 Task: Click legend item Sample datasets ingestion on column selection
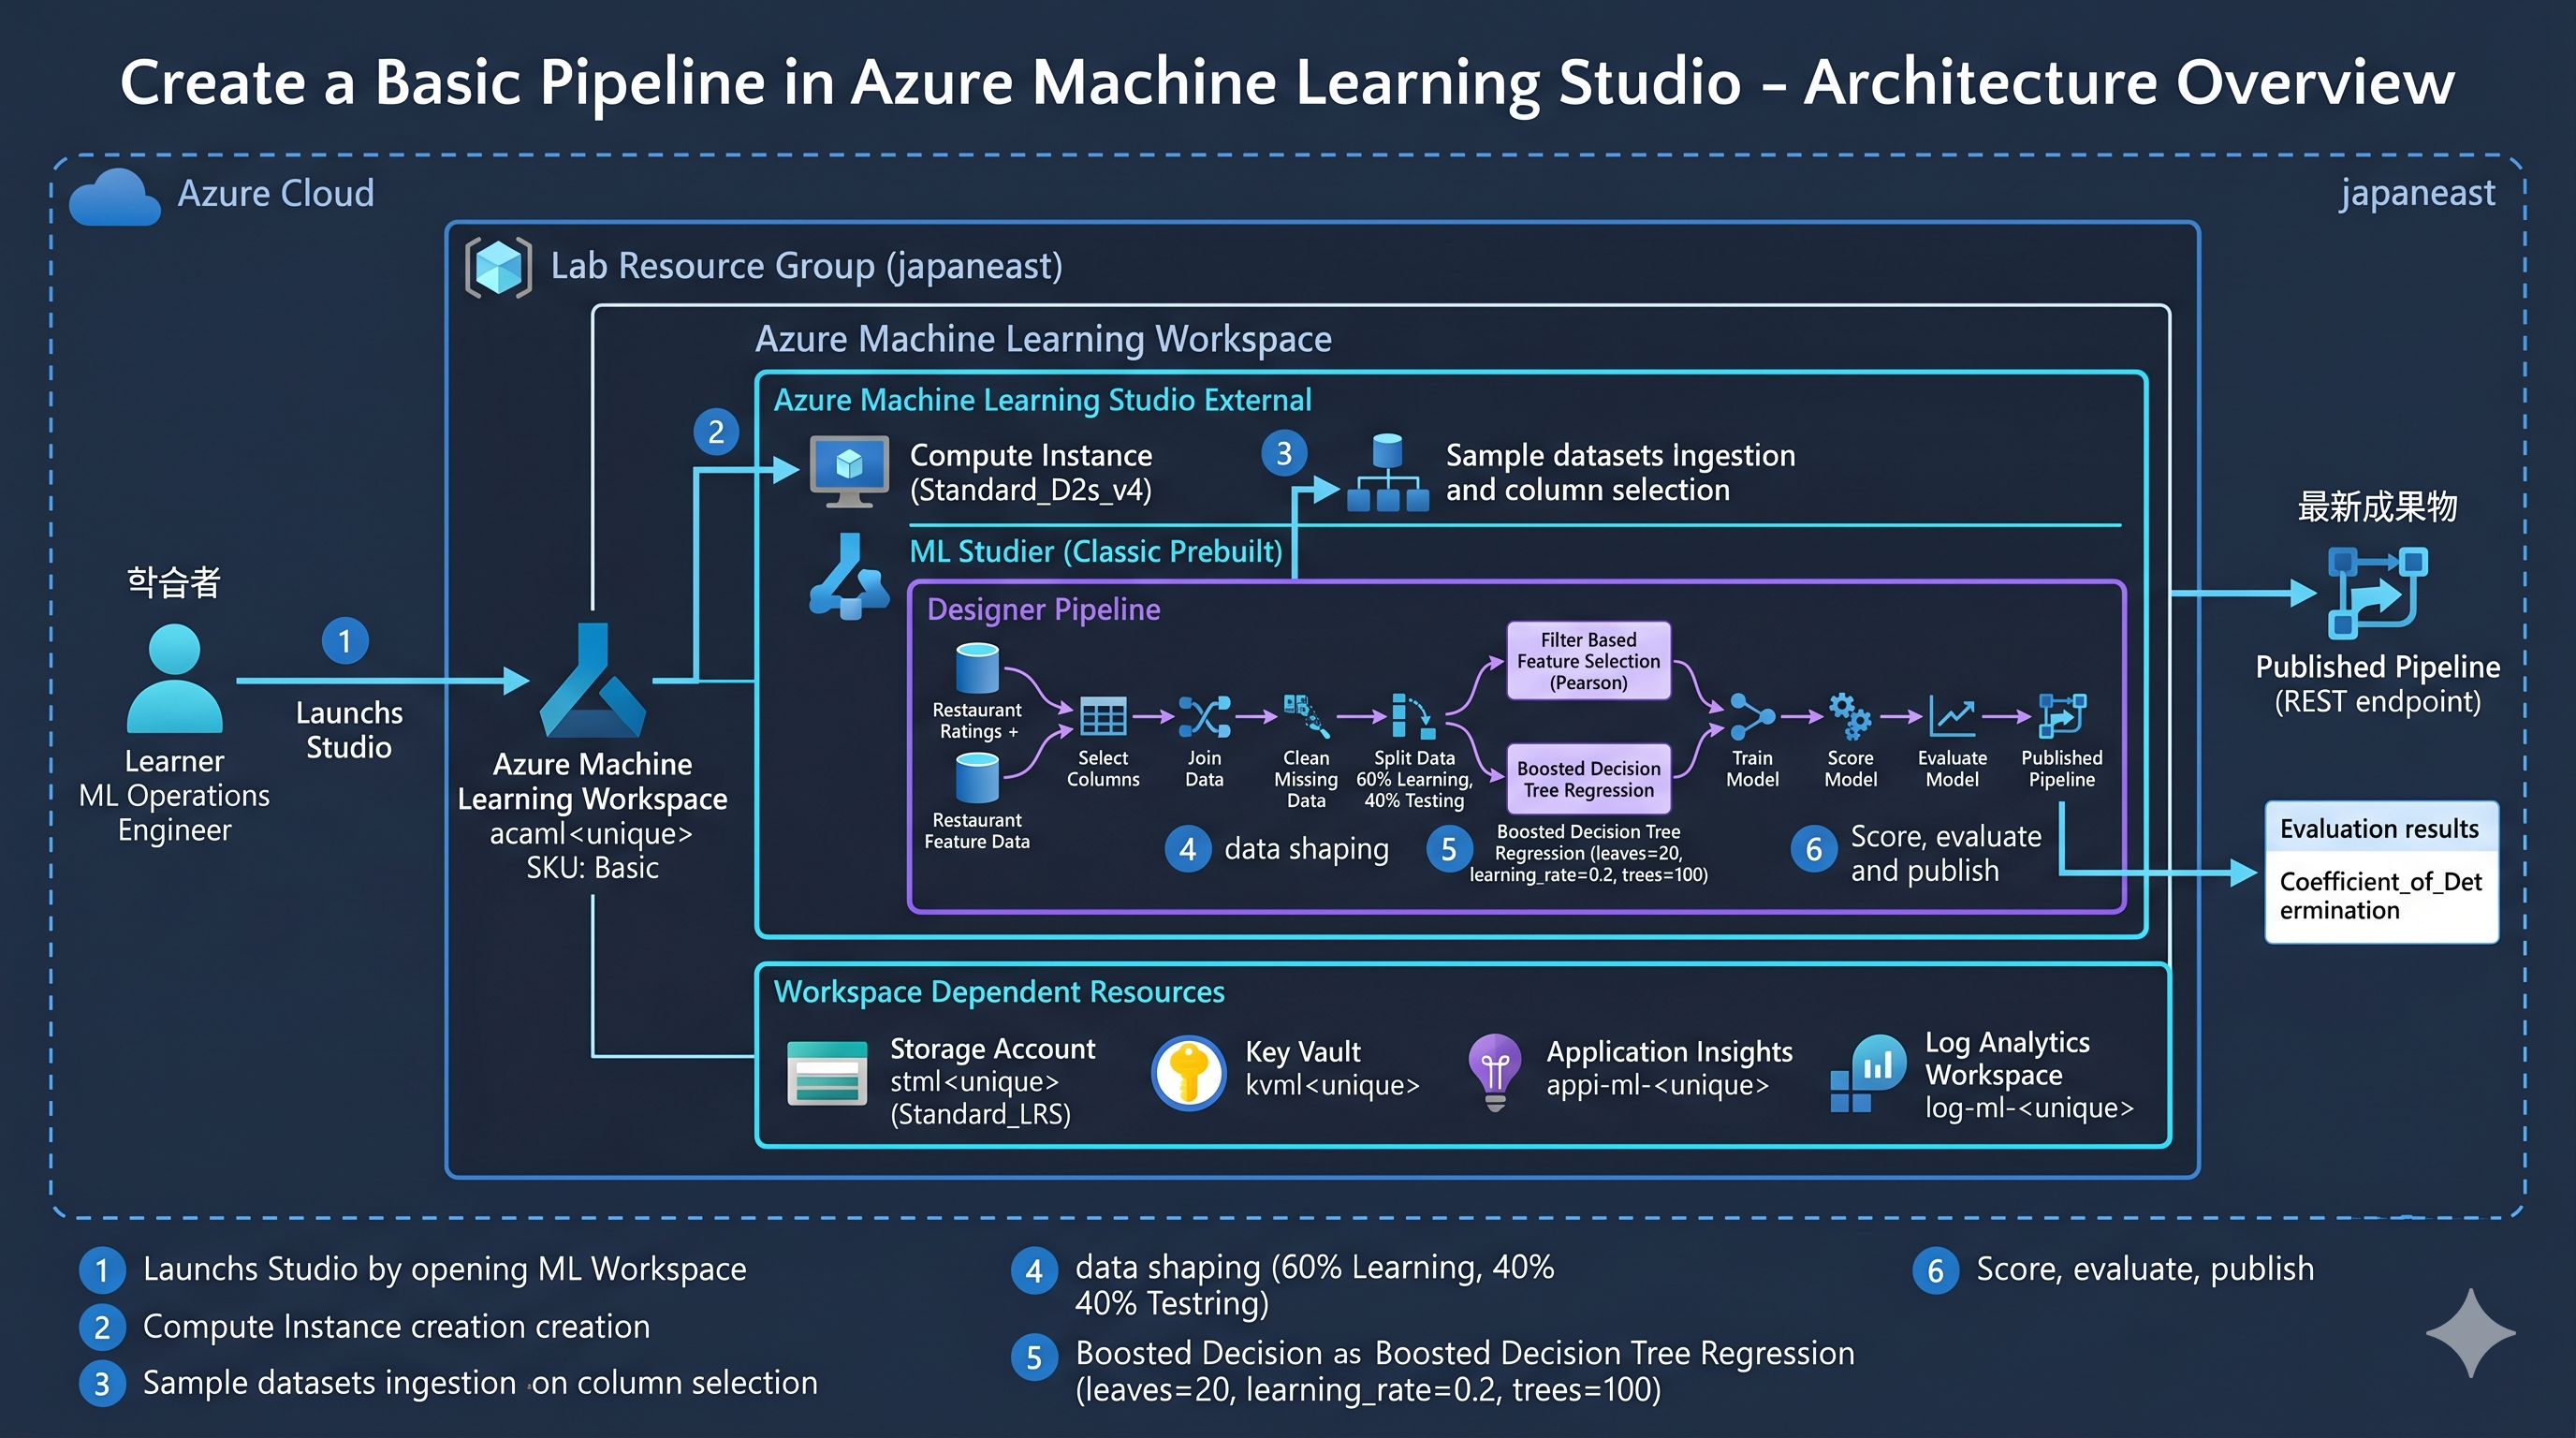[480, 1383]
